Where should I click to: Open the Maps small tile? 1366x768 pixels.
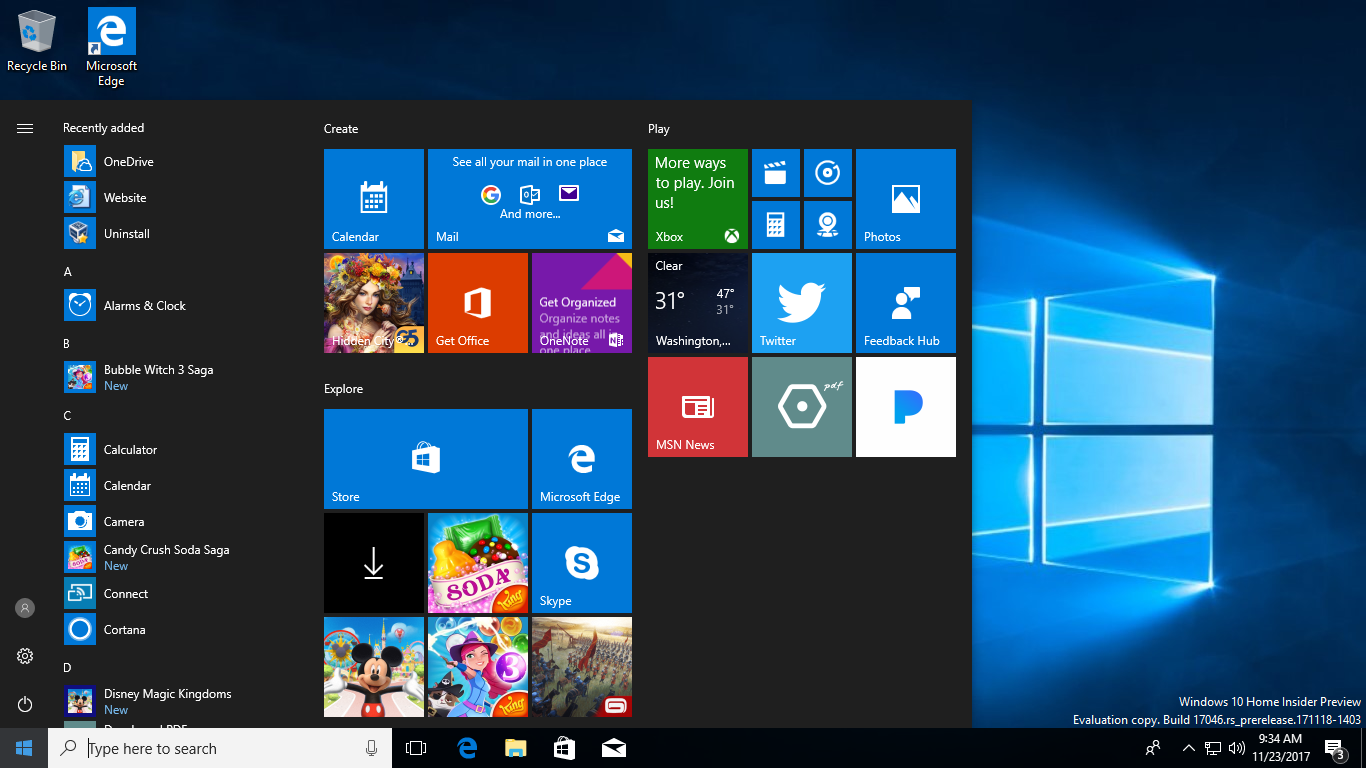point(828,225)
